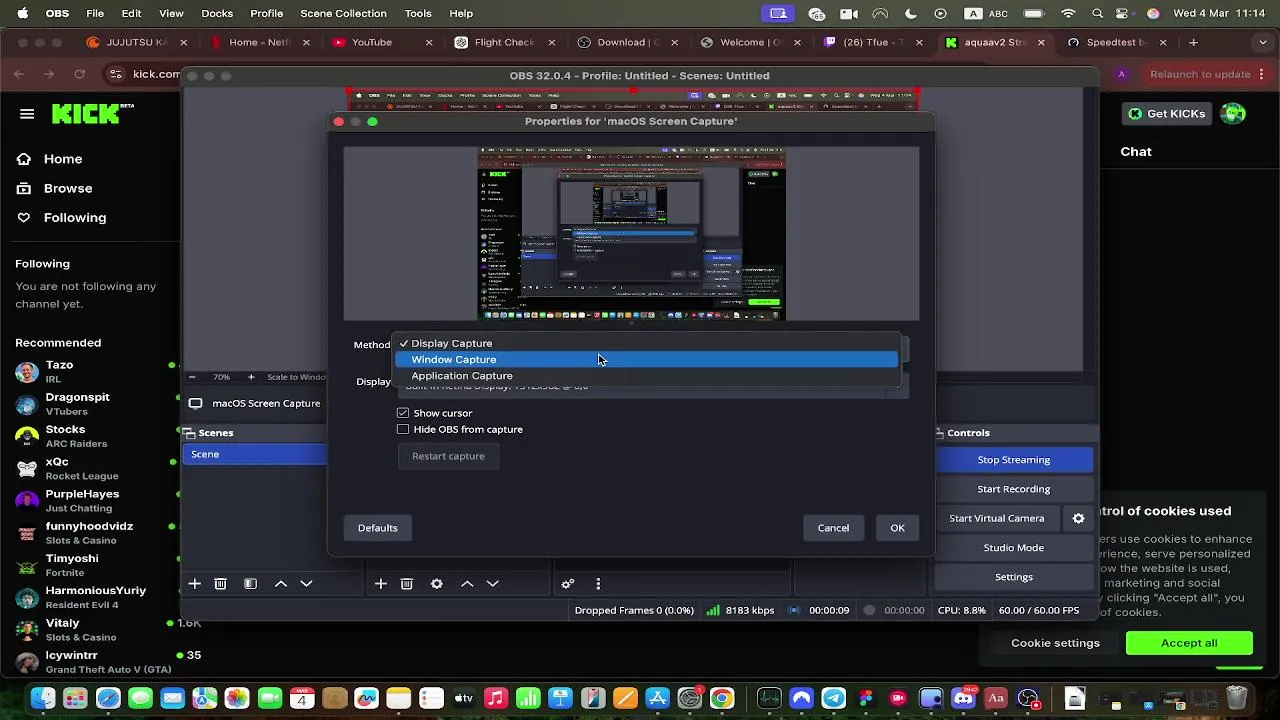Zoom in OBS preview with plus icon
This screenshot has height=720, width=1280.
tap(251, 377)
